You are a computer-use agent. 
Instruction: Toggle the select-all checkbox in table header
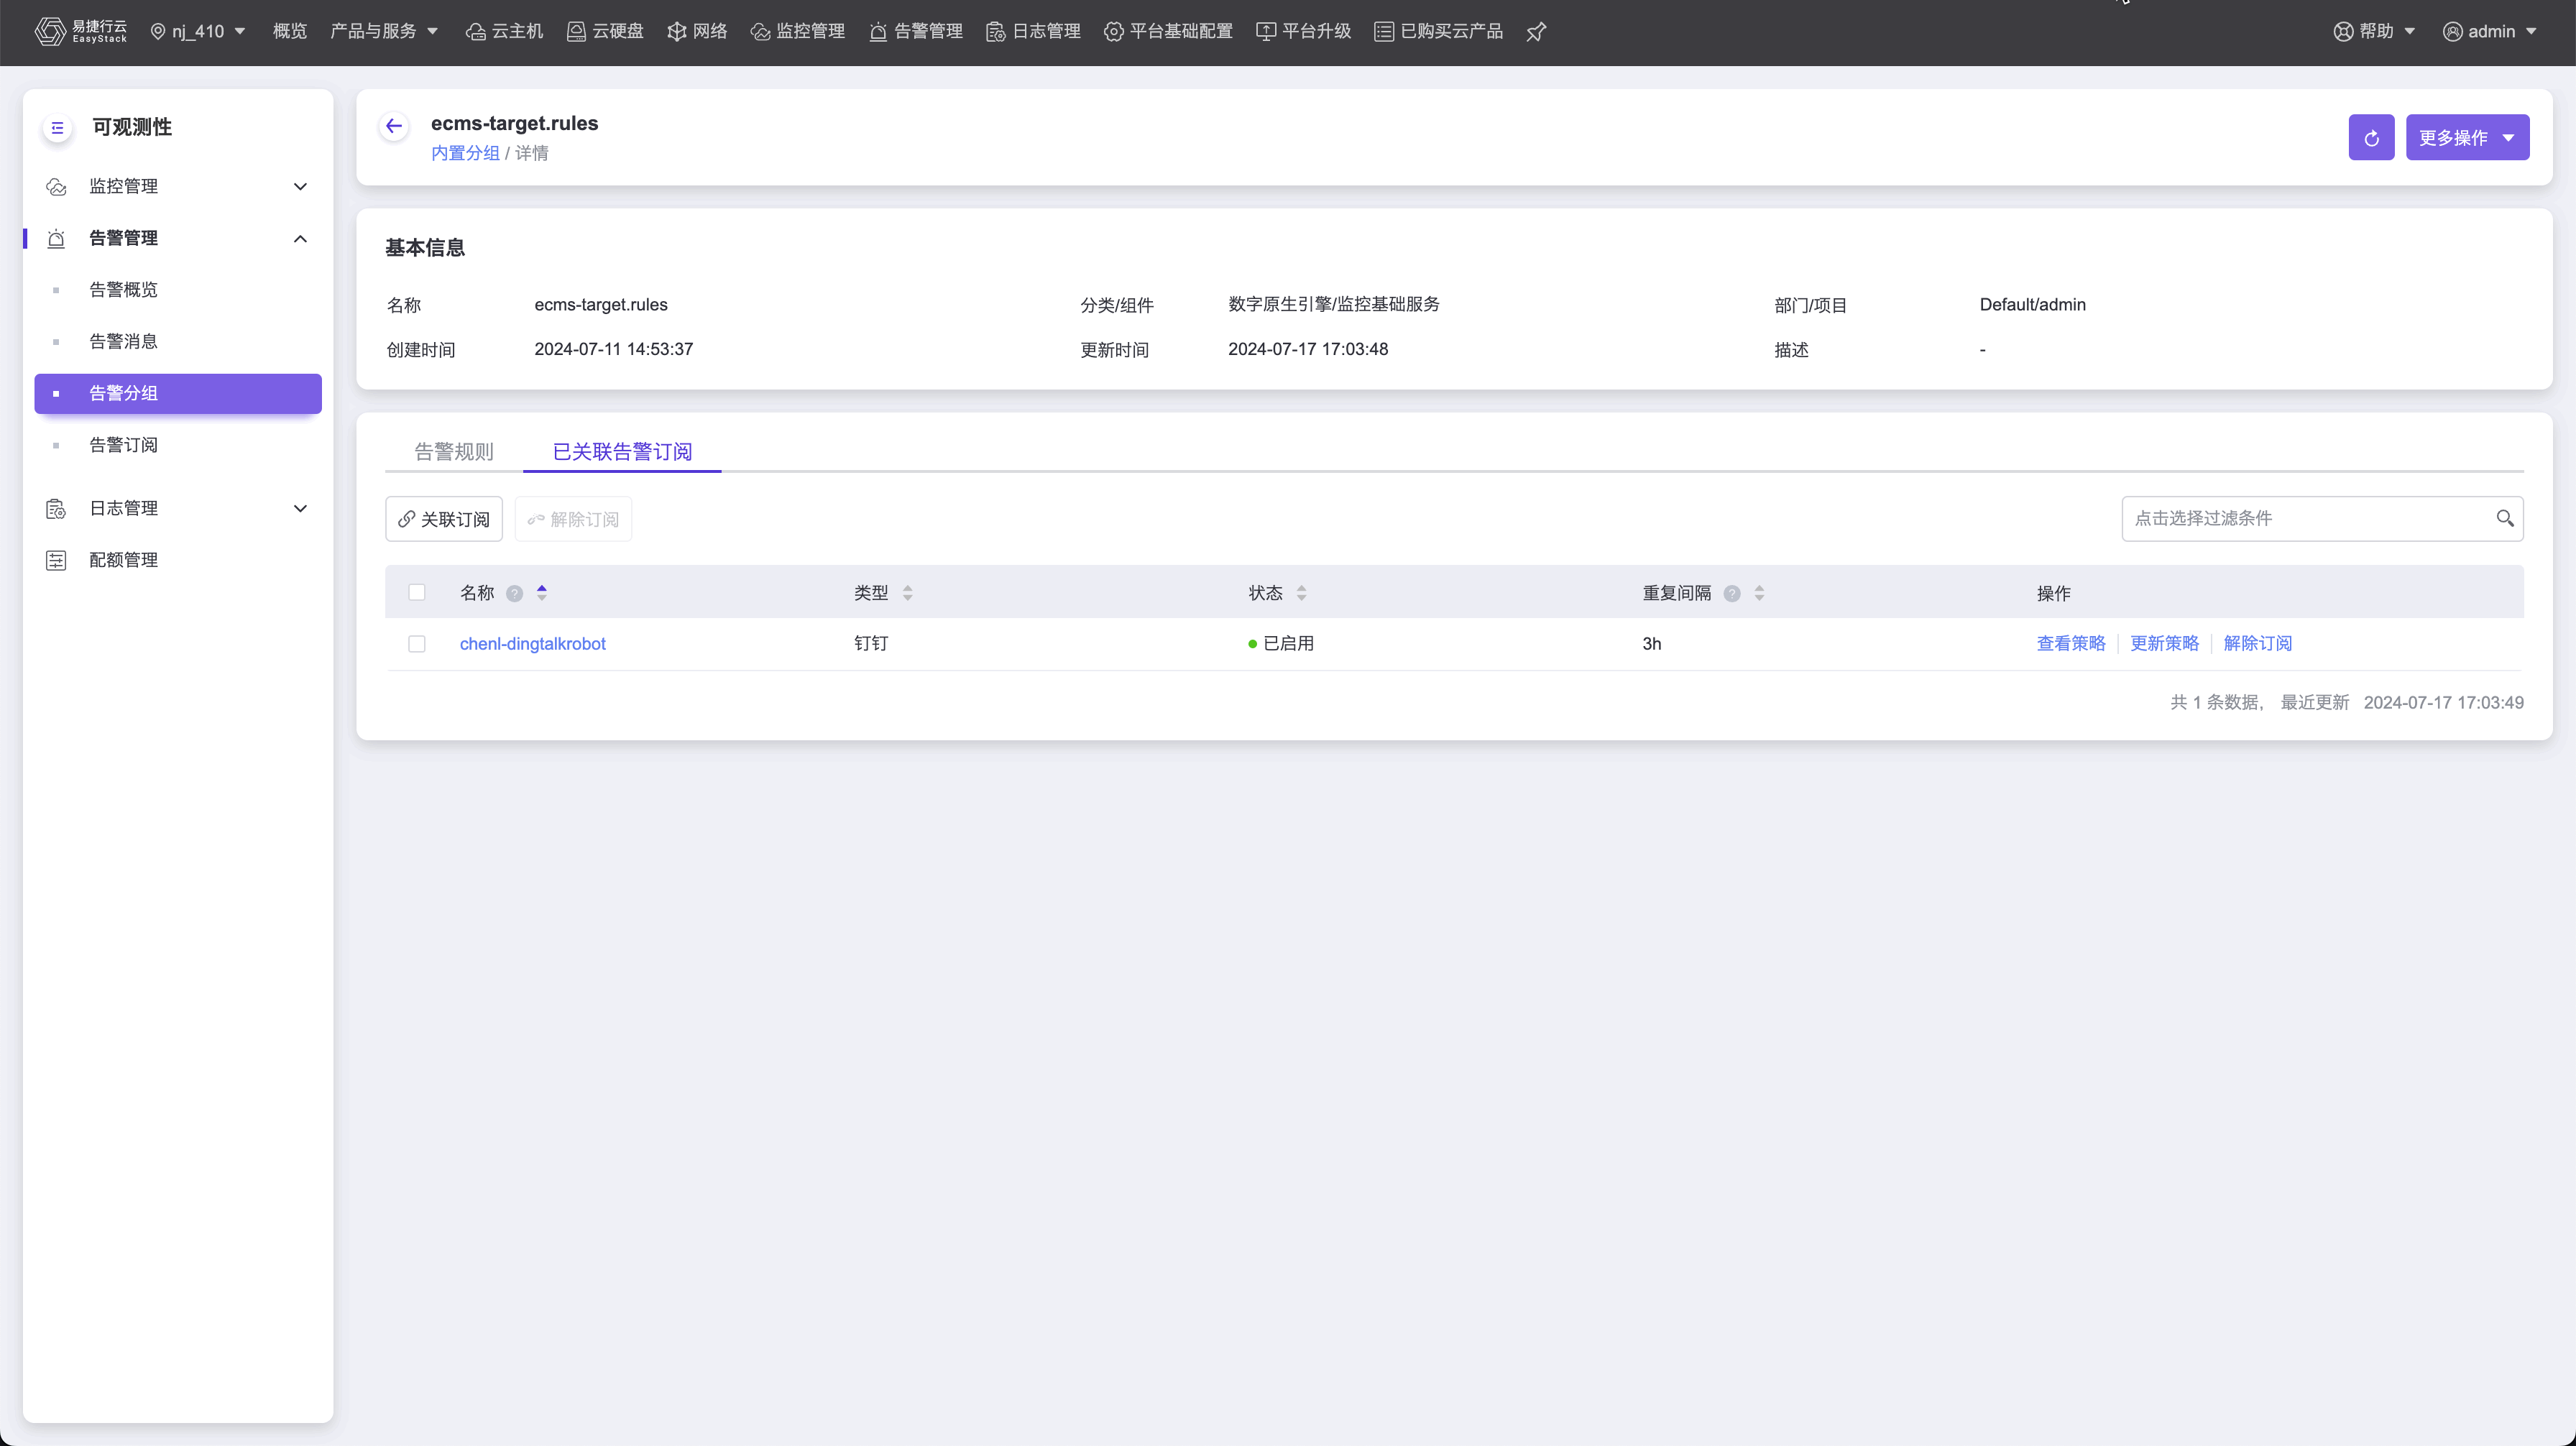point(417,593)
